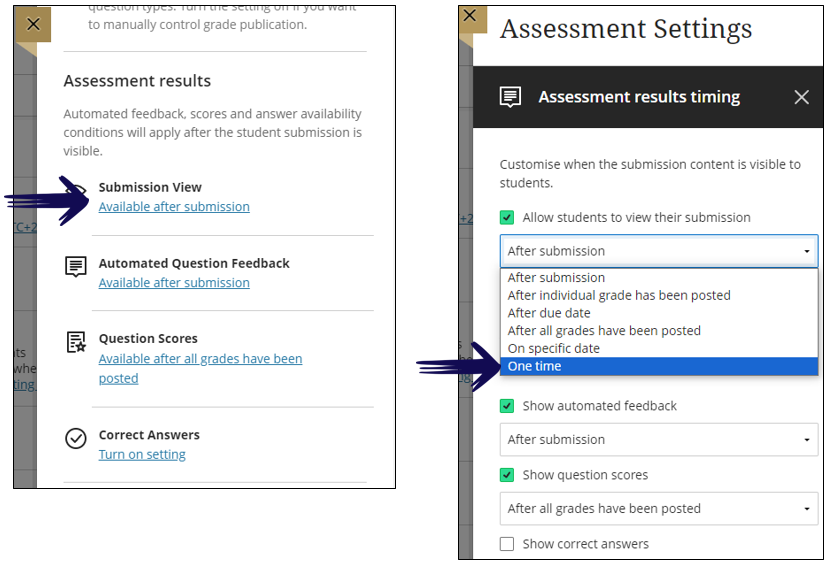Close the left settings panel with X
The height and width of the screenshot is (564, 830).
click(33, 24)
